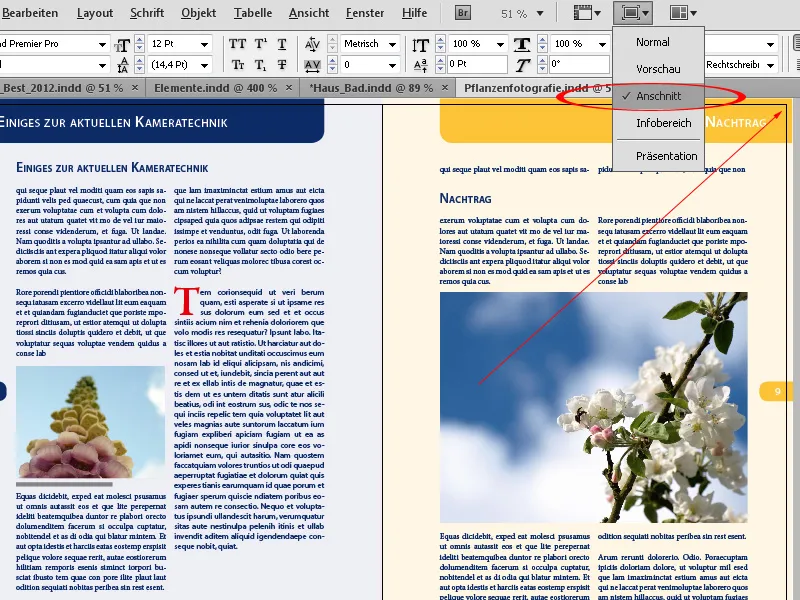Viewport: 800px width, 600px height.
Task: Select the All Caps formatting icon
Action: pos(236,43)
